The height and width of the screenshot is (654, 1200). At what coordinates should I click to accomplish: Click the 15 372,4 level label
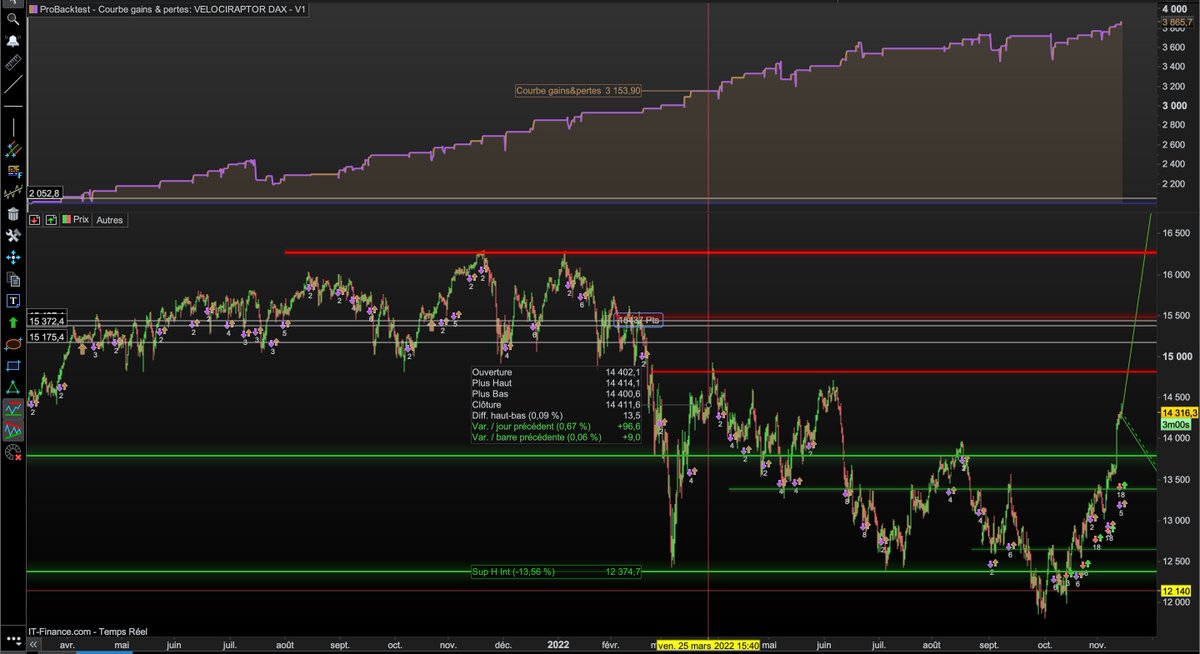pos(47,321)
